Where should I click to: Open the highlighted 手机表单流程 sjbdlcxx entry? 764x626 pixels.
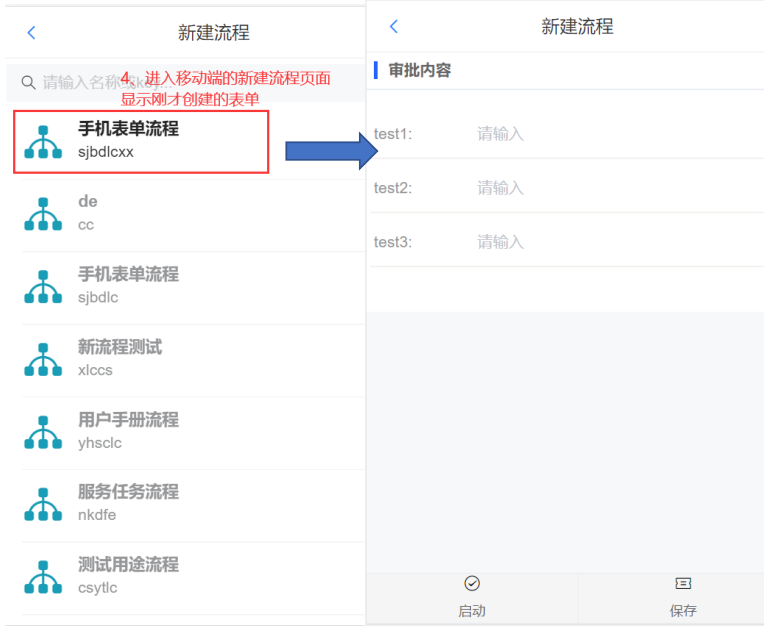141,142
